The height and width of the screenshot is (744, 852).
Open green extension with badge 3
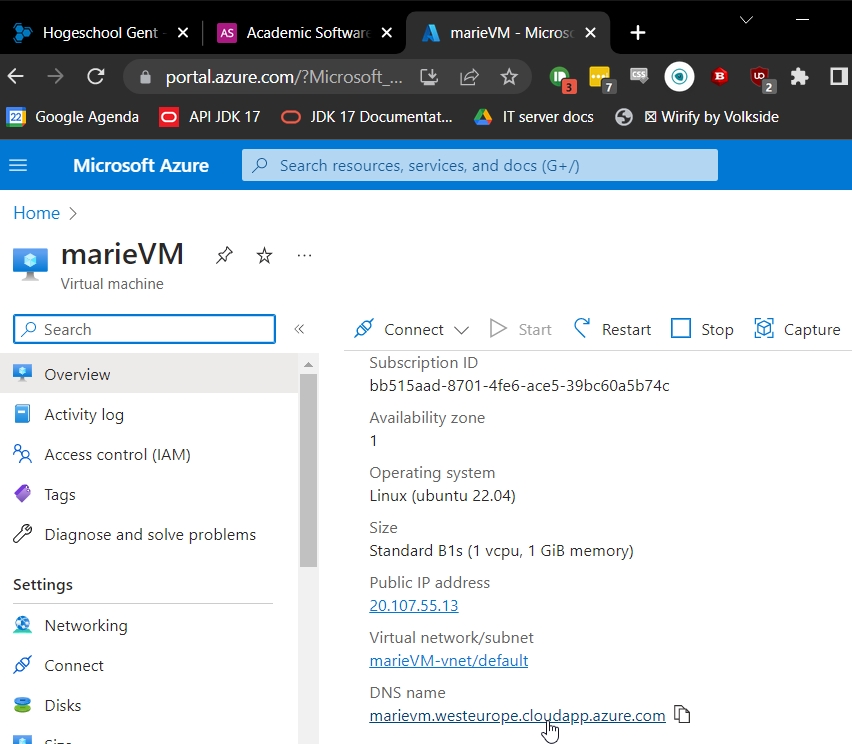point(561,78)
